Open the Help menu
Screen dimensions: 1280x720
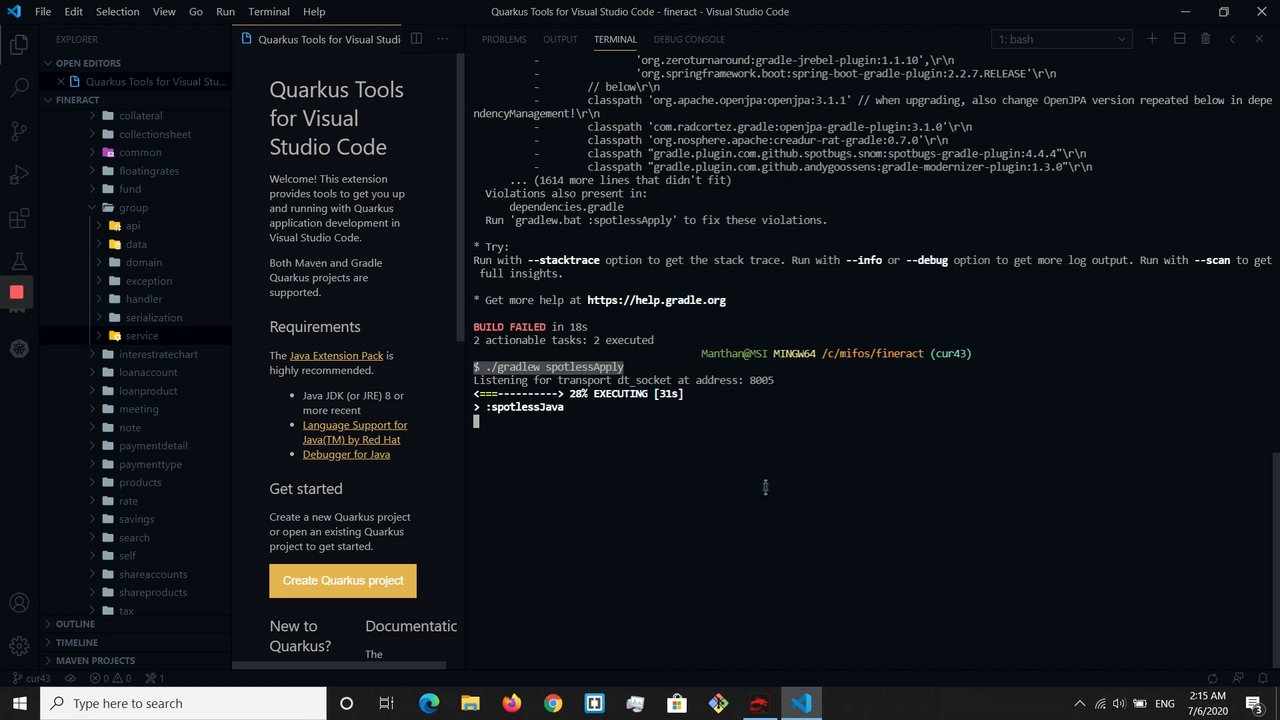(x=314, y=12)
